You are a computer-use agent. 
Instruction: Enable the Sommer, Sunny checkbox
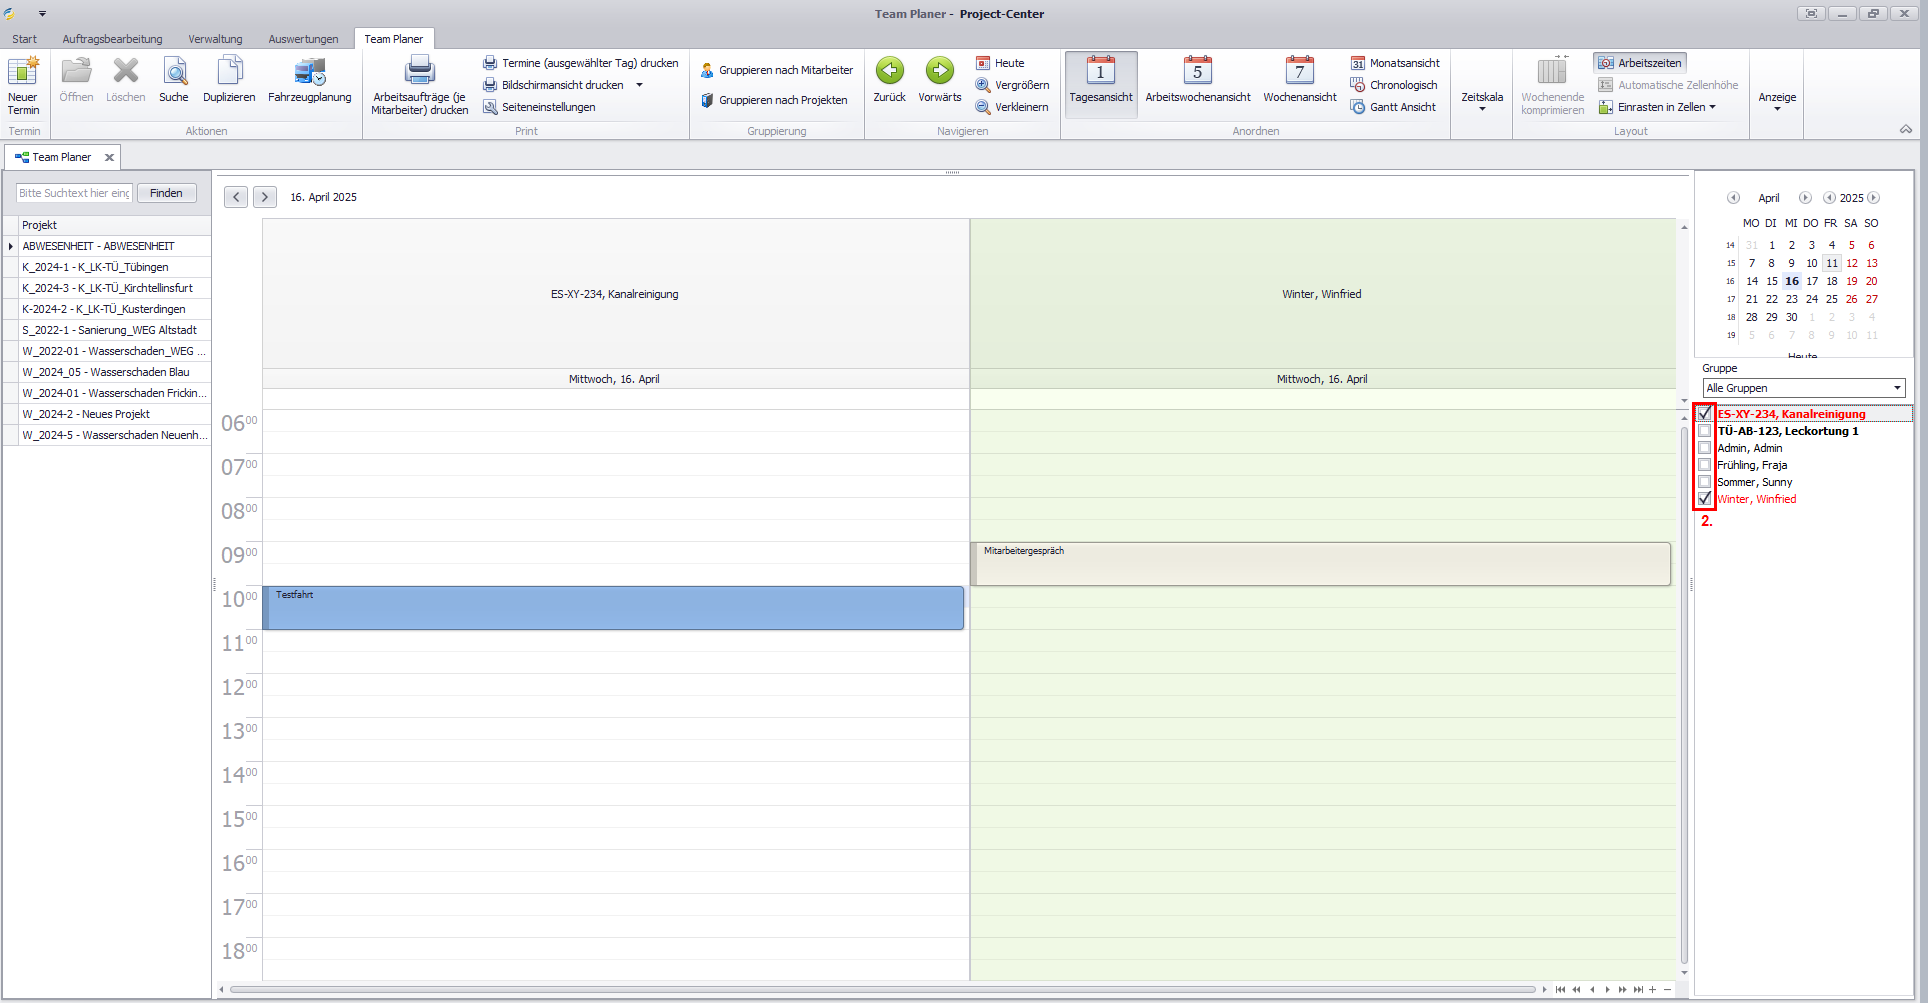(1705, 482)
